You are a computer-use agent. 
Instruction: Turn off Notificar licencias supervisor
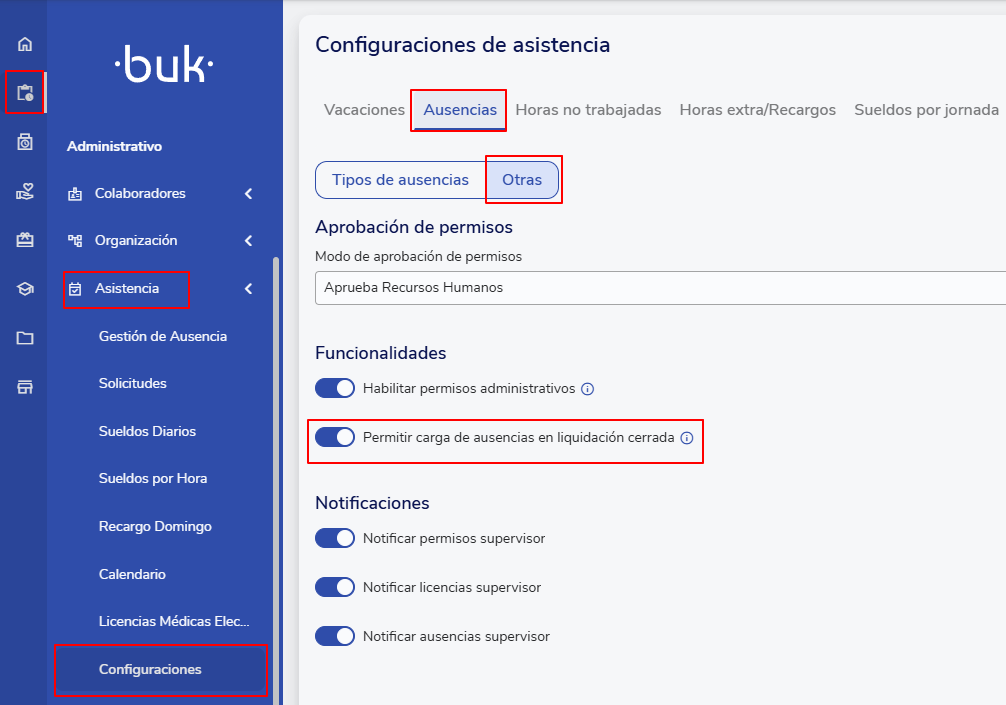pyautogui.click(x=335, y=587)
